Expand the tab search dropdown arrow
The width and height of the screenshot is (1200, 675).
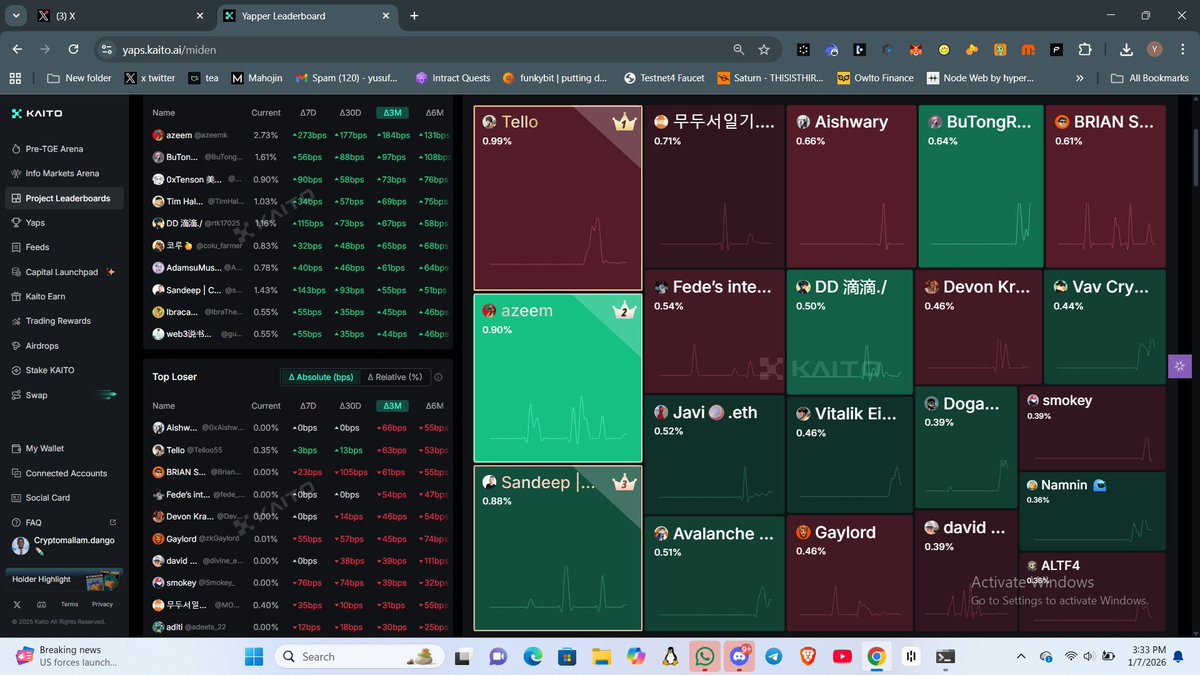[x=14, y=16]
